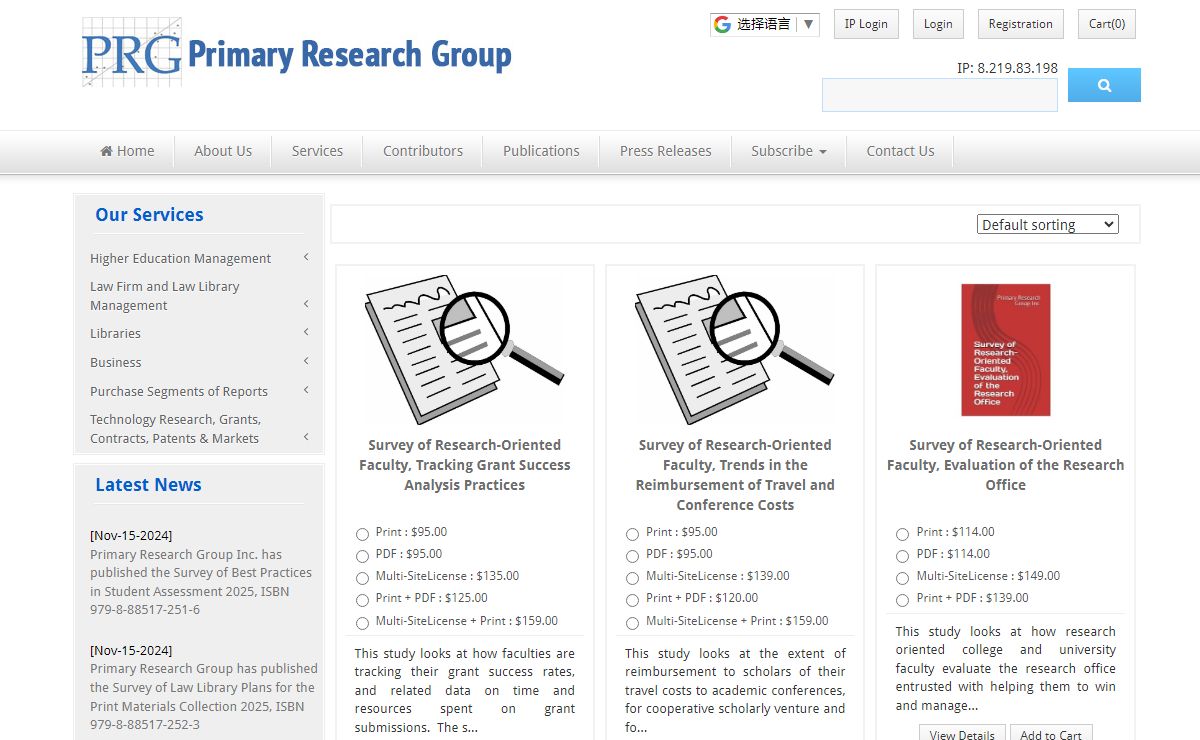Screen dimensions: 1200x740
Task: Open the Cart(0) button
Action: pos(1106,24)
